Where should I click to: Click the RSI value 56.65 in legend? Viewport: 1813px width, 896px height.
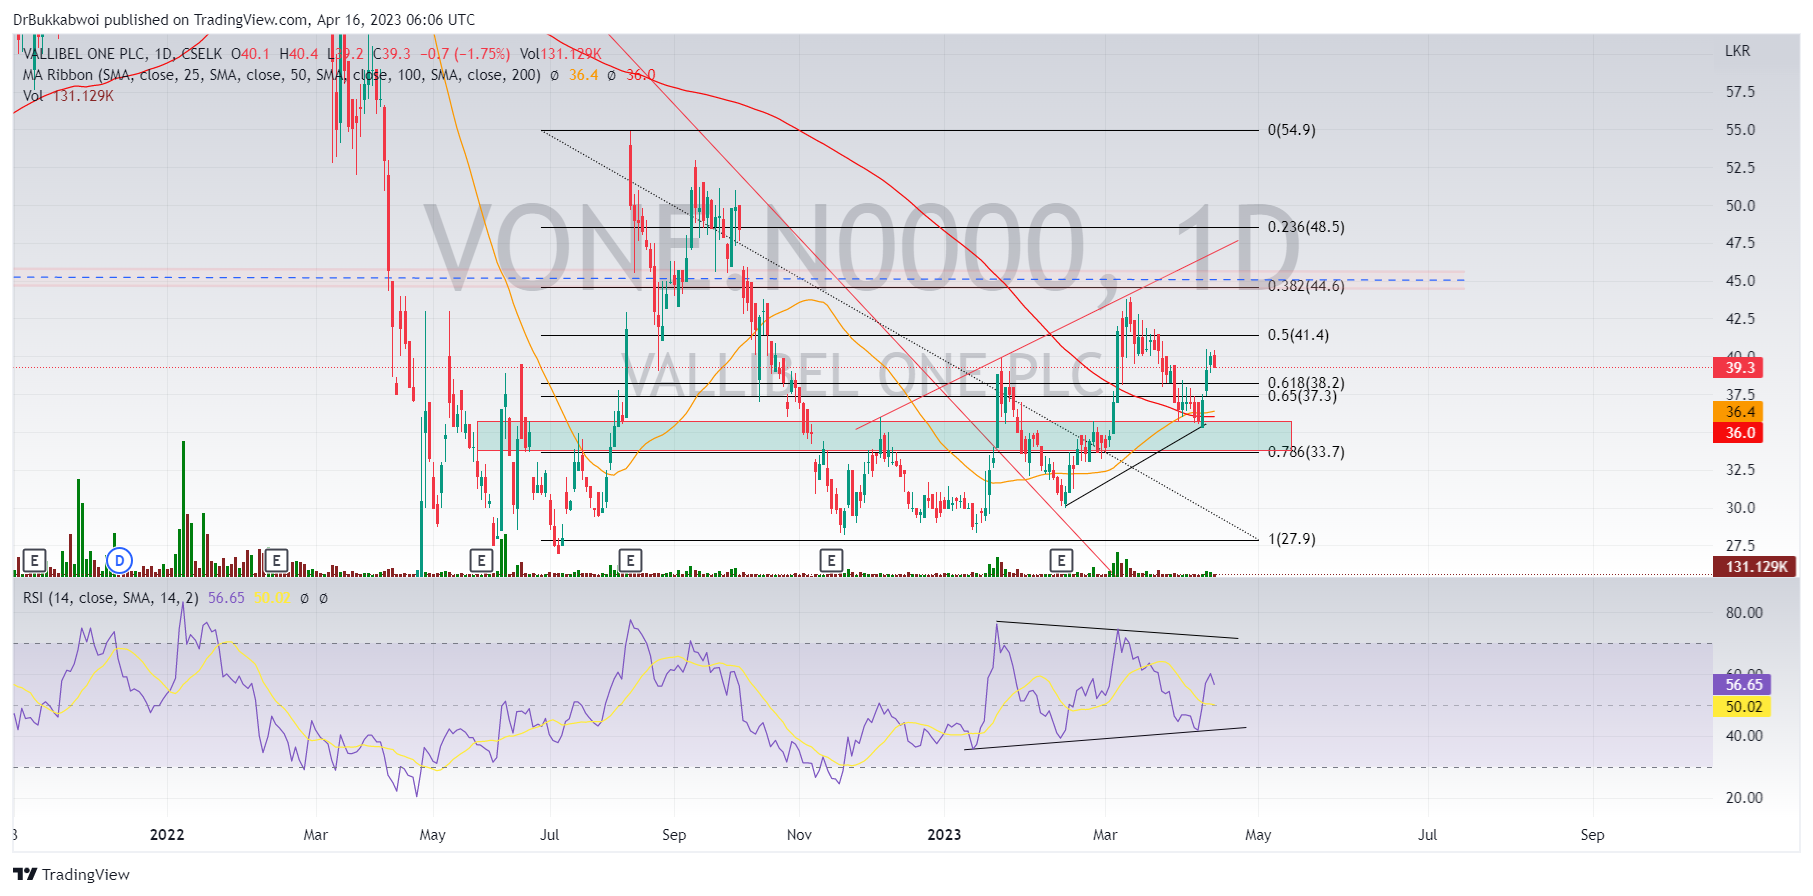click(x=226, y=598)
